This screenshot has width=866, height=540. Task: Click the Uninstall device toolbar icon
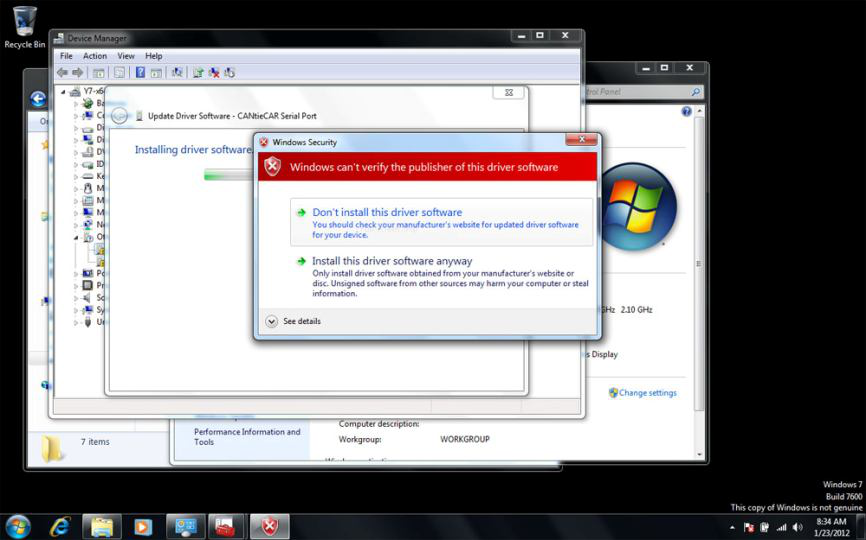[214, 72]
